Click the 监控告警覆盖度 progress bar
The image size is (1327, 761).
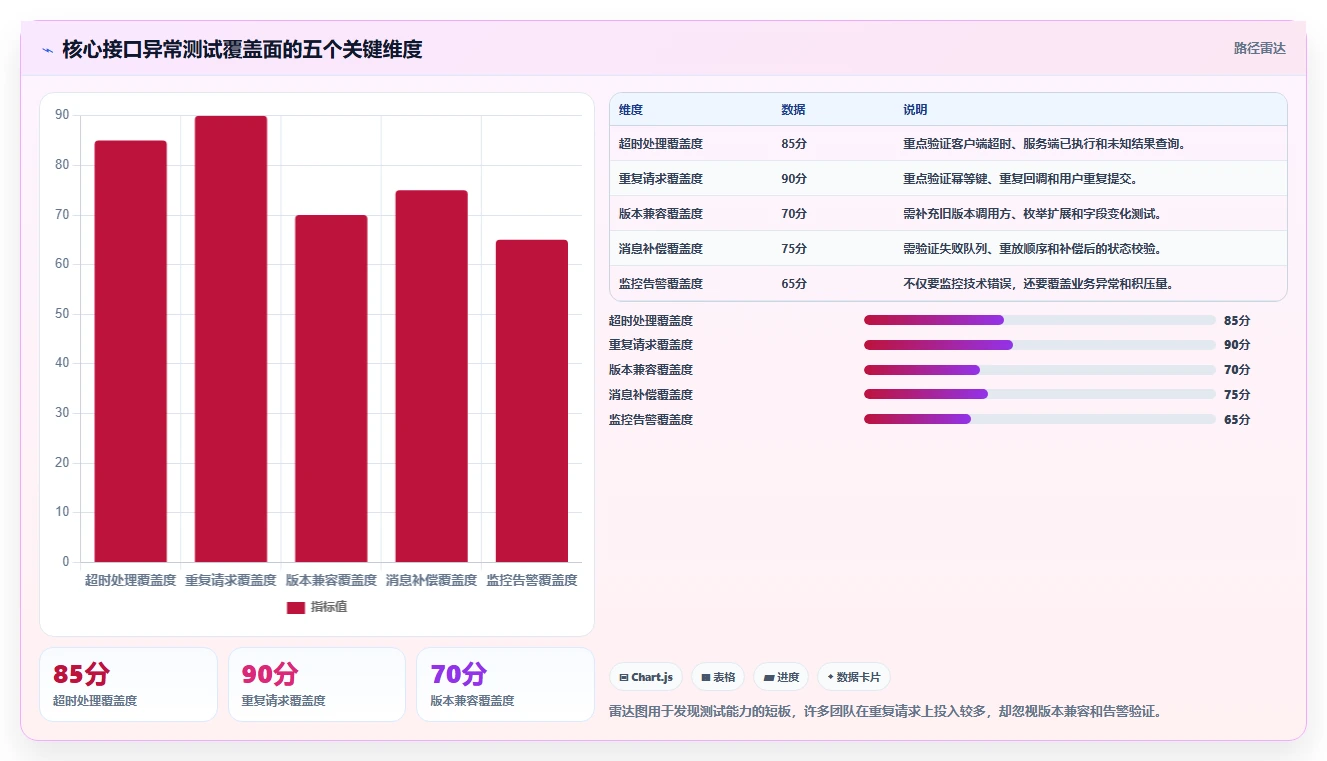click(1040, 419)
